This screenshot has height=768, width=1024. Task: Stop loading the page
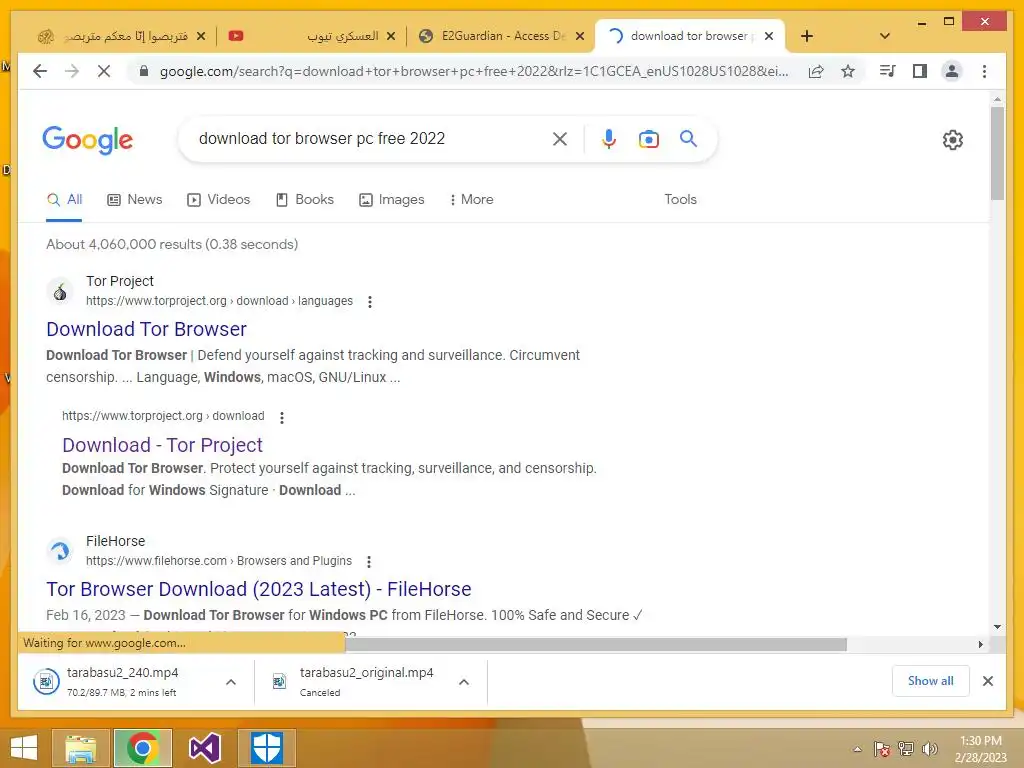tap(104, 71)
